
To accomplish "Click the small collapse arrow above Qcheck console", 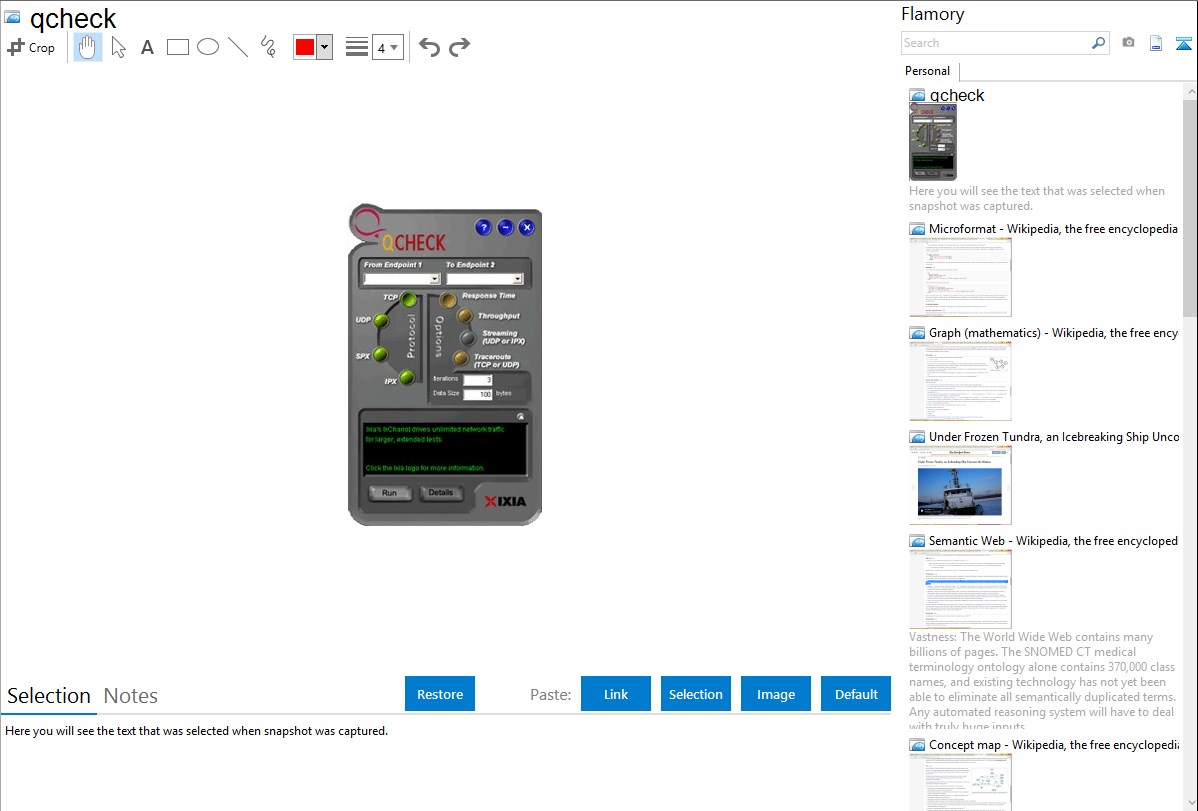I will pyautogui.click(x=520, y=417).
